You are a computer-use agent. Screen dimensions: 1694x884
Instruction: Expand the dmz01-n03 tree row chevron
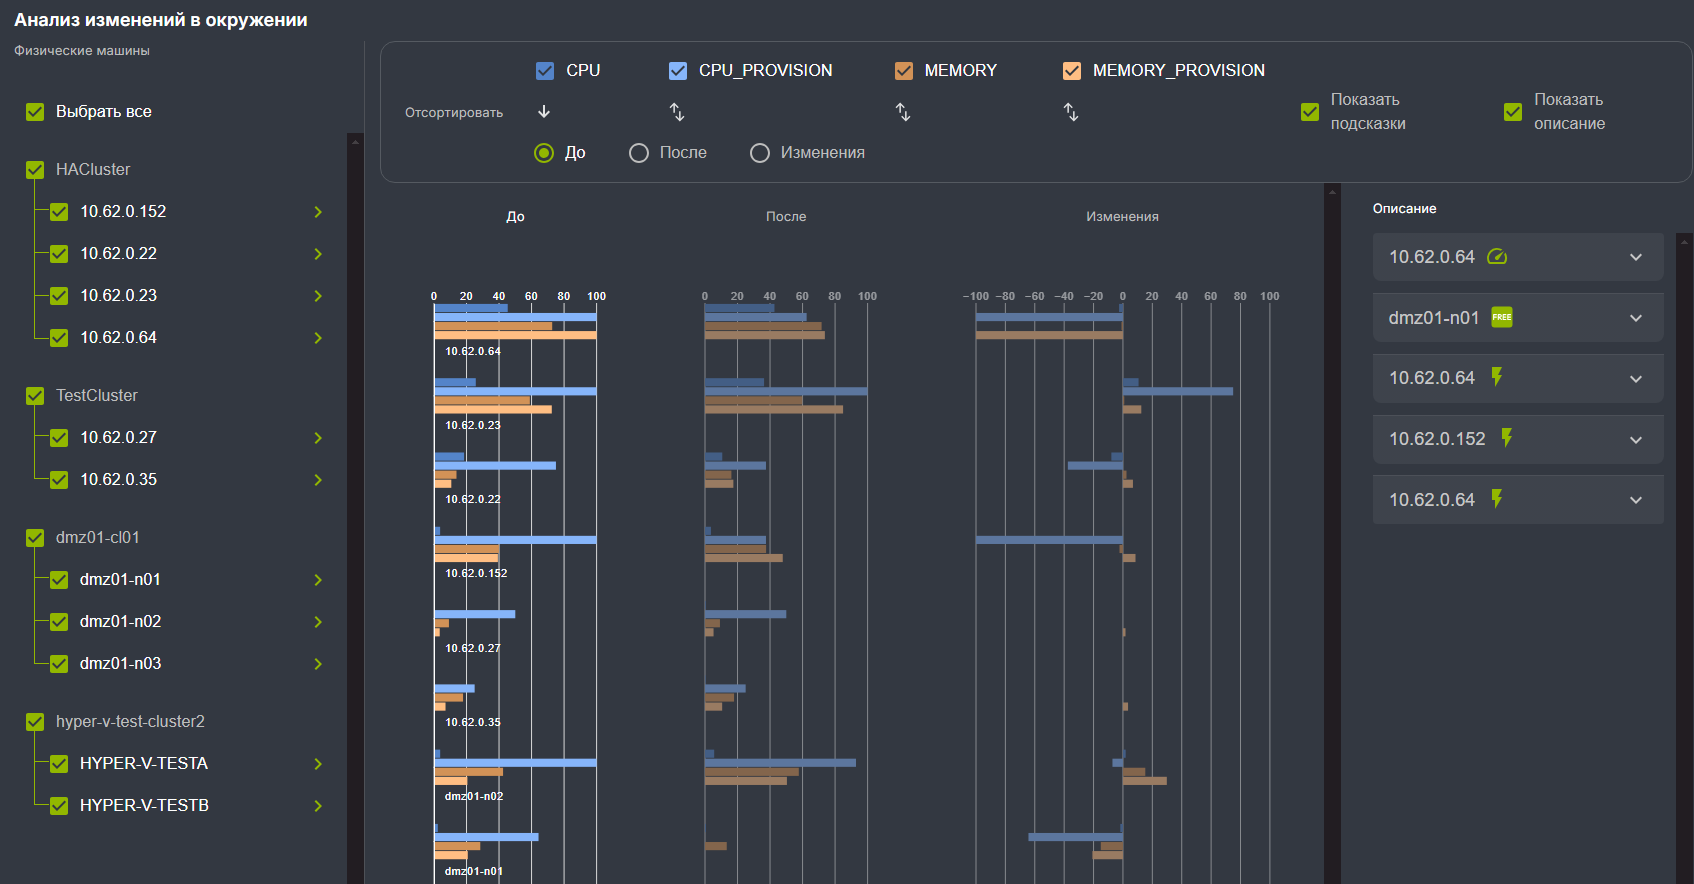318,664
